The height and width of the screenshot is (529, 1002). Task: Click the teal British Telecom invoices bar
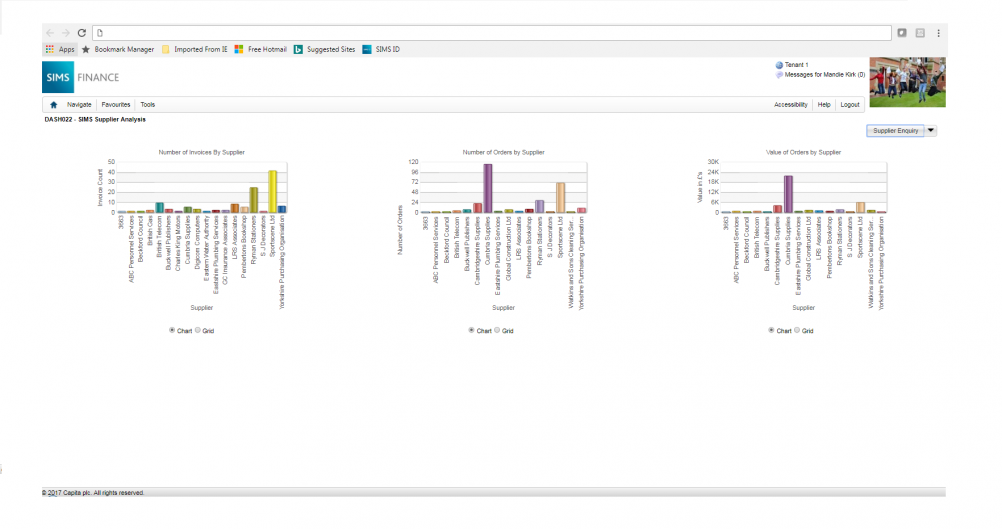(x=160, y=208)
